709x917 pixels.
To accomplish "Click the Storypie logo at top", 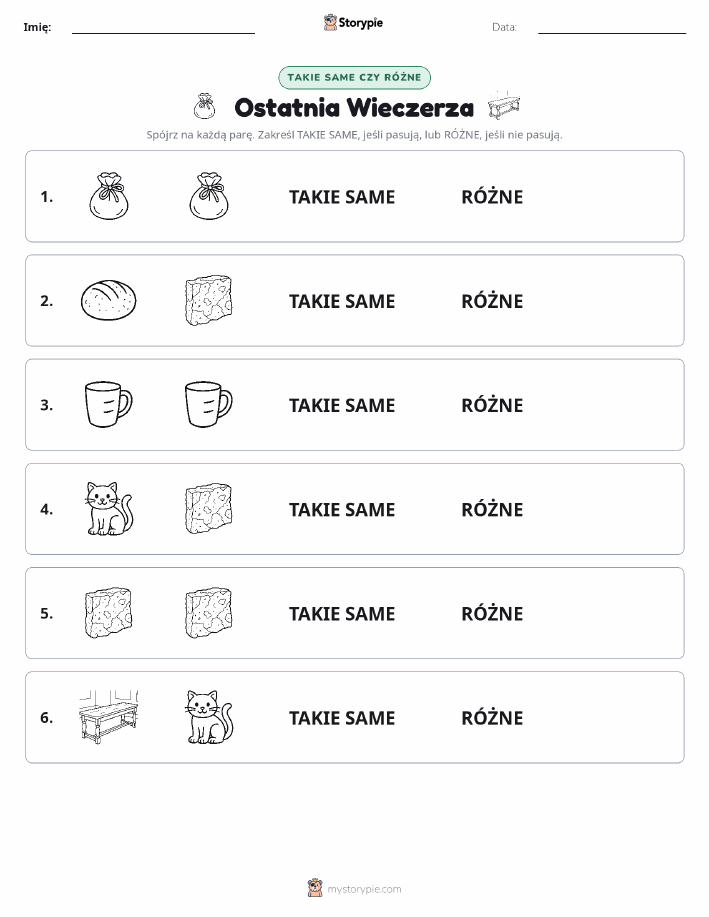I will tap(353, 23).
